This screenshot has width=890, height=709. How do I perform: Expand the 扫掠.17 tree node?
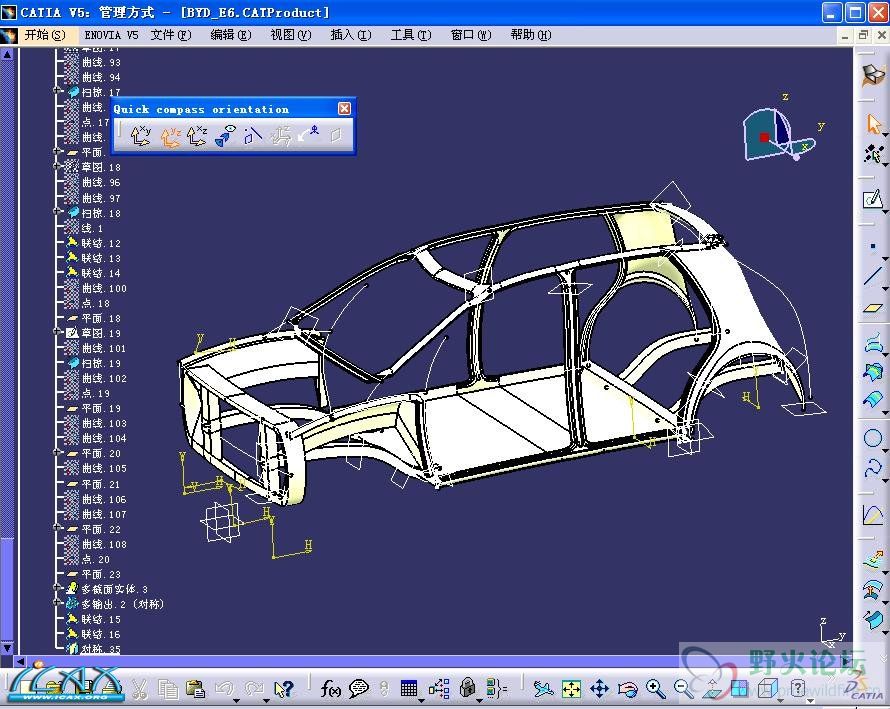click(57, 91)
